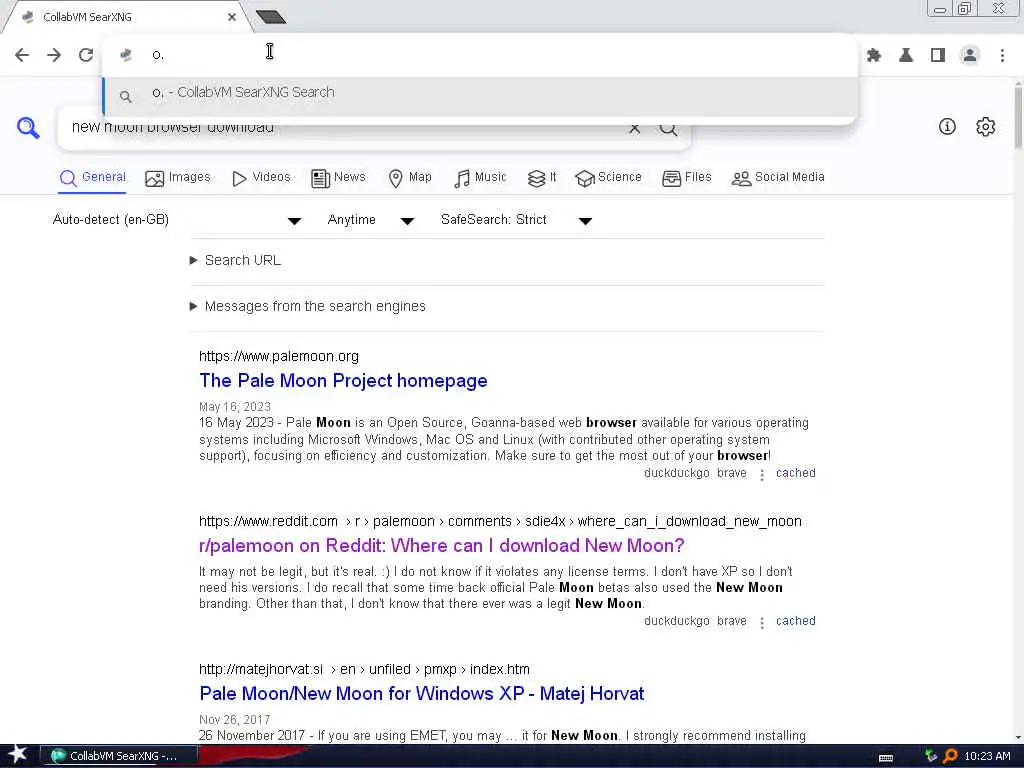1024x768 pixels.
Task: Switch to the Social Media tab
Action: pyautogui.click(x=778, y=178)
